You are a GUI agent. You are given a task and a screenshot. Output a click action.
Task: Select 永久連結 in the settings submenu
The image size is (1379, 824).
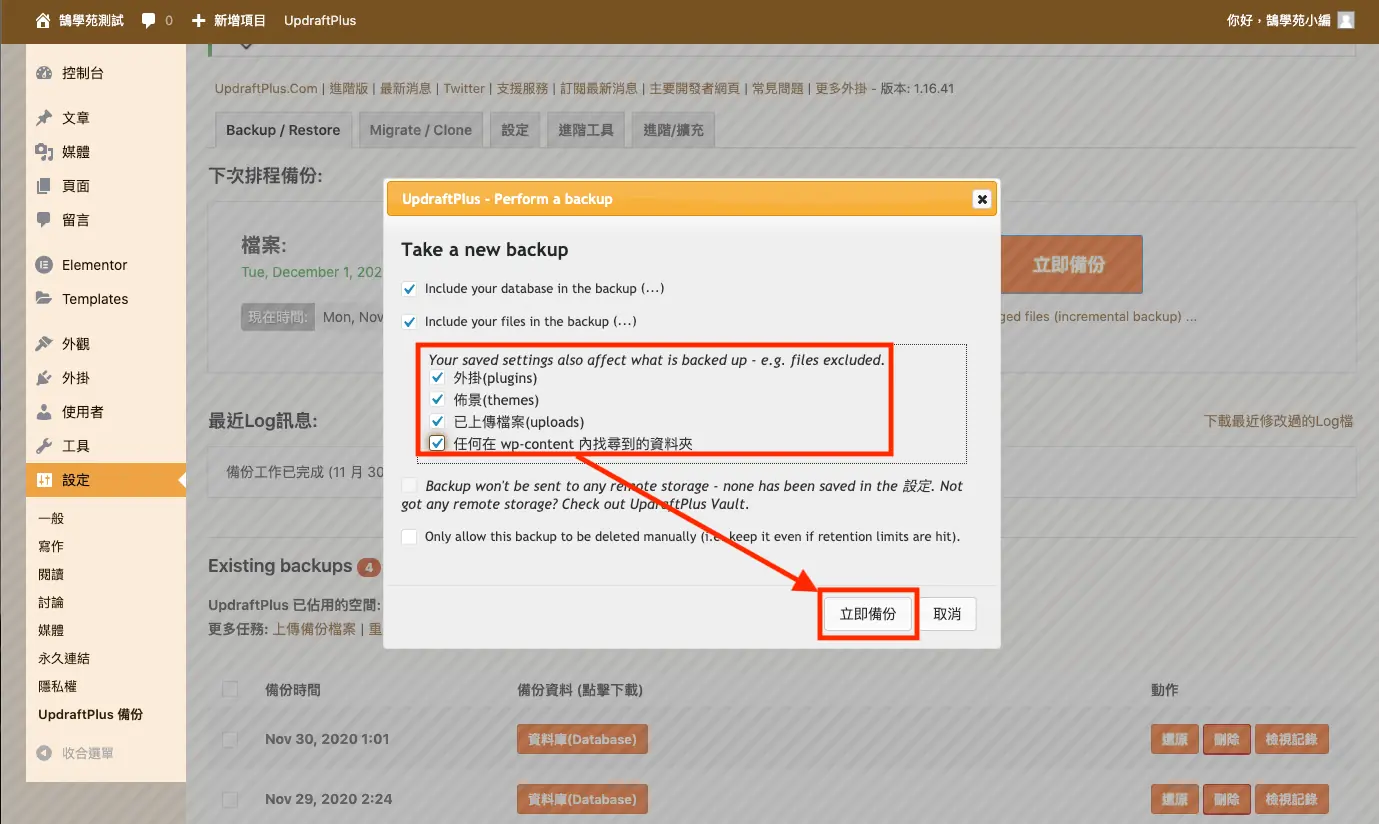(x=64, y=658)
